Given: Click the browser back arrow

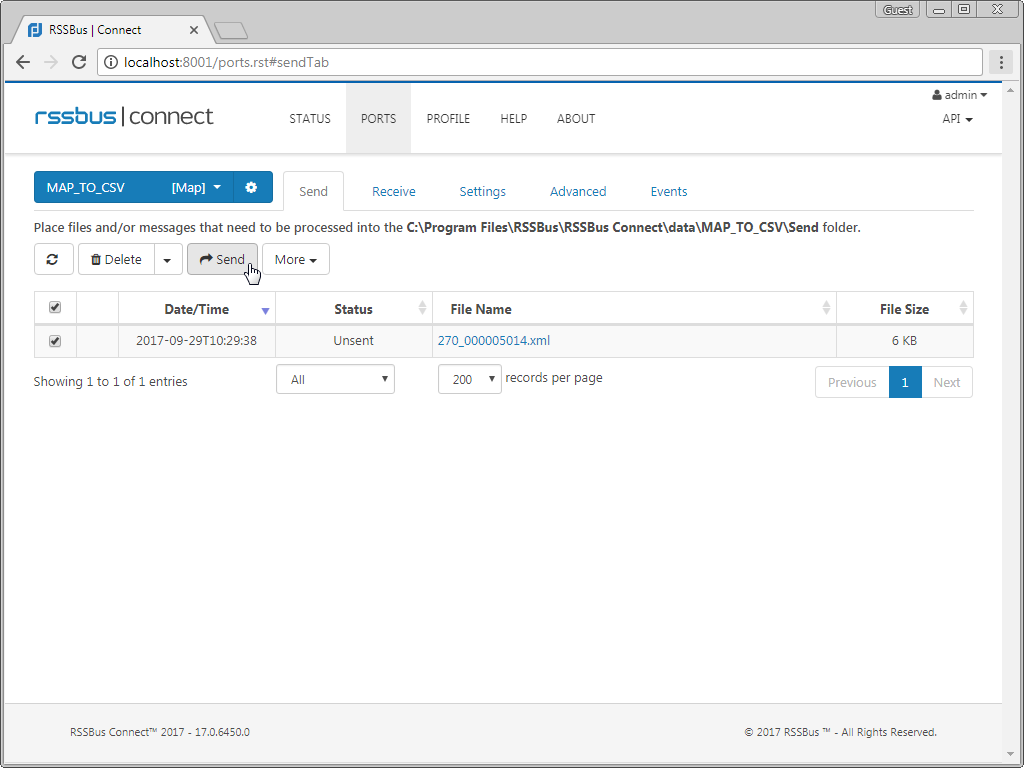Looking at the screenshot, I should 23,62.
